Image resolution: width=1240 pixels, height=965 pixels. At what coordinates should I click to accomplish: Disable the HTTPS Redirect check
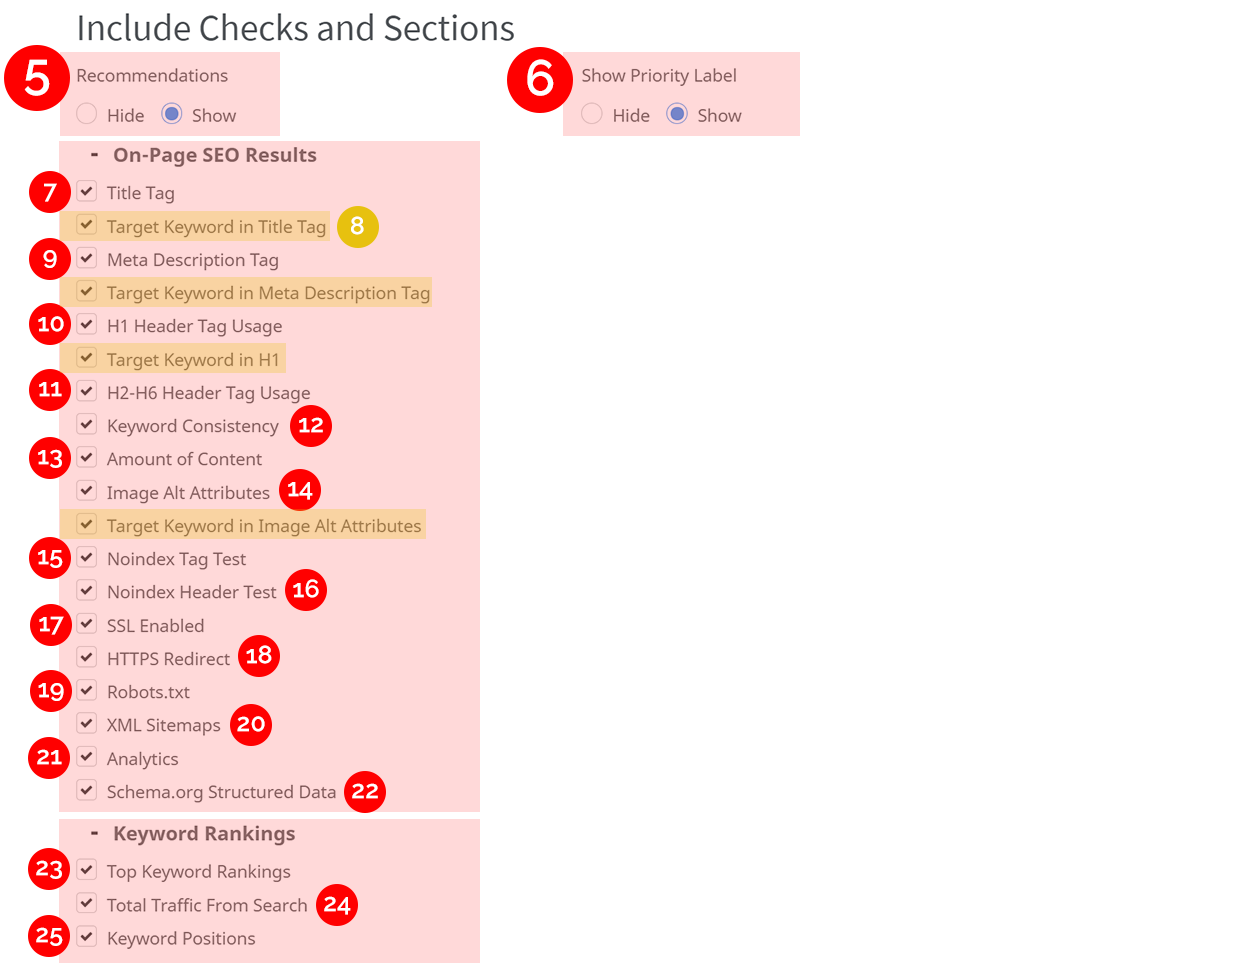(x=87, y=657)
